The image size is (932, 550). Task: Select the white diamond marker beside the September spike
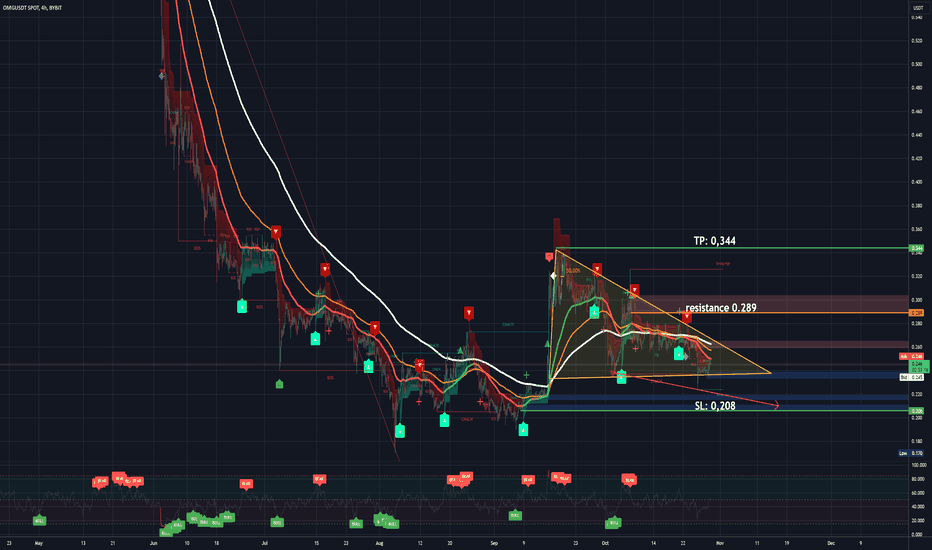(x=553, y=276)
